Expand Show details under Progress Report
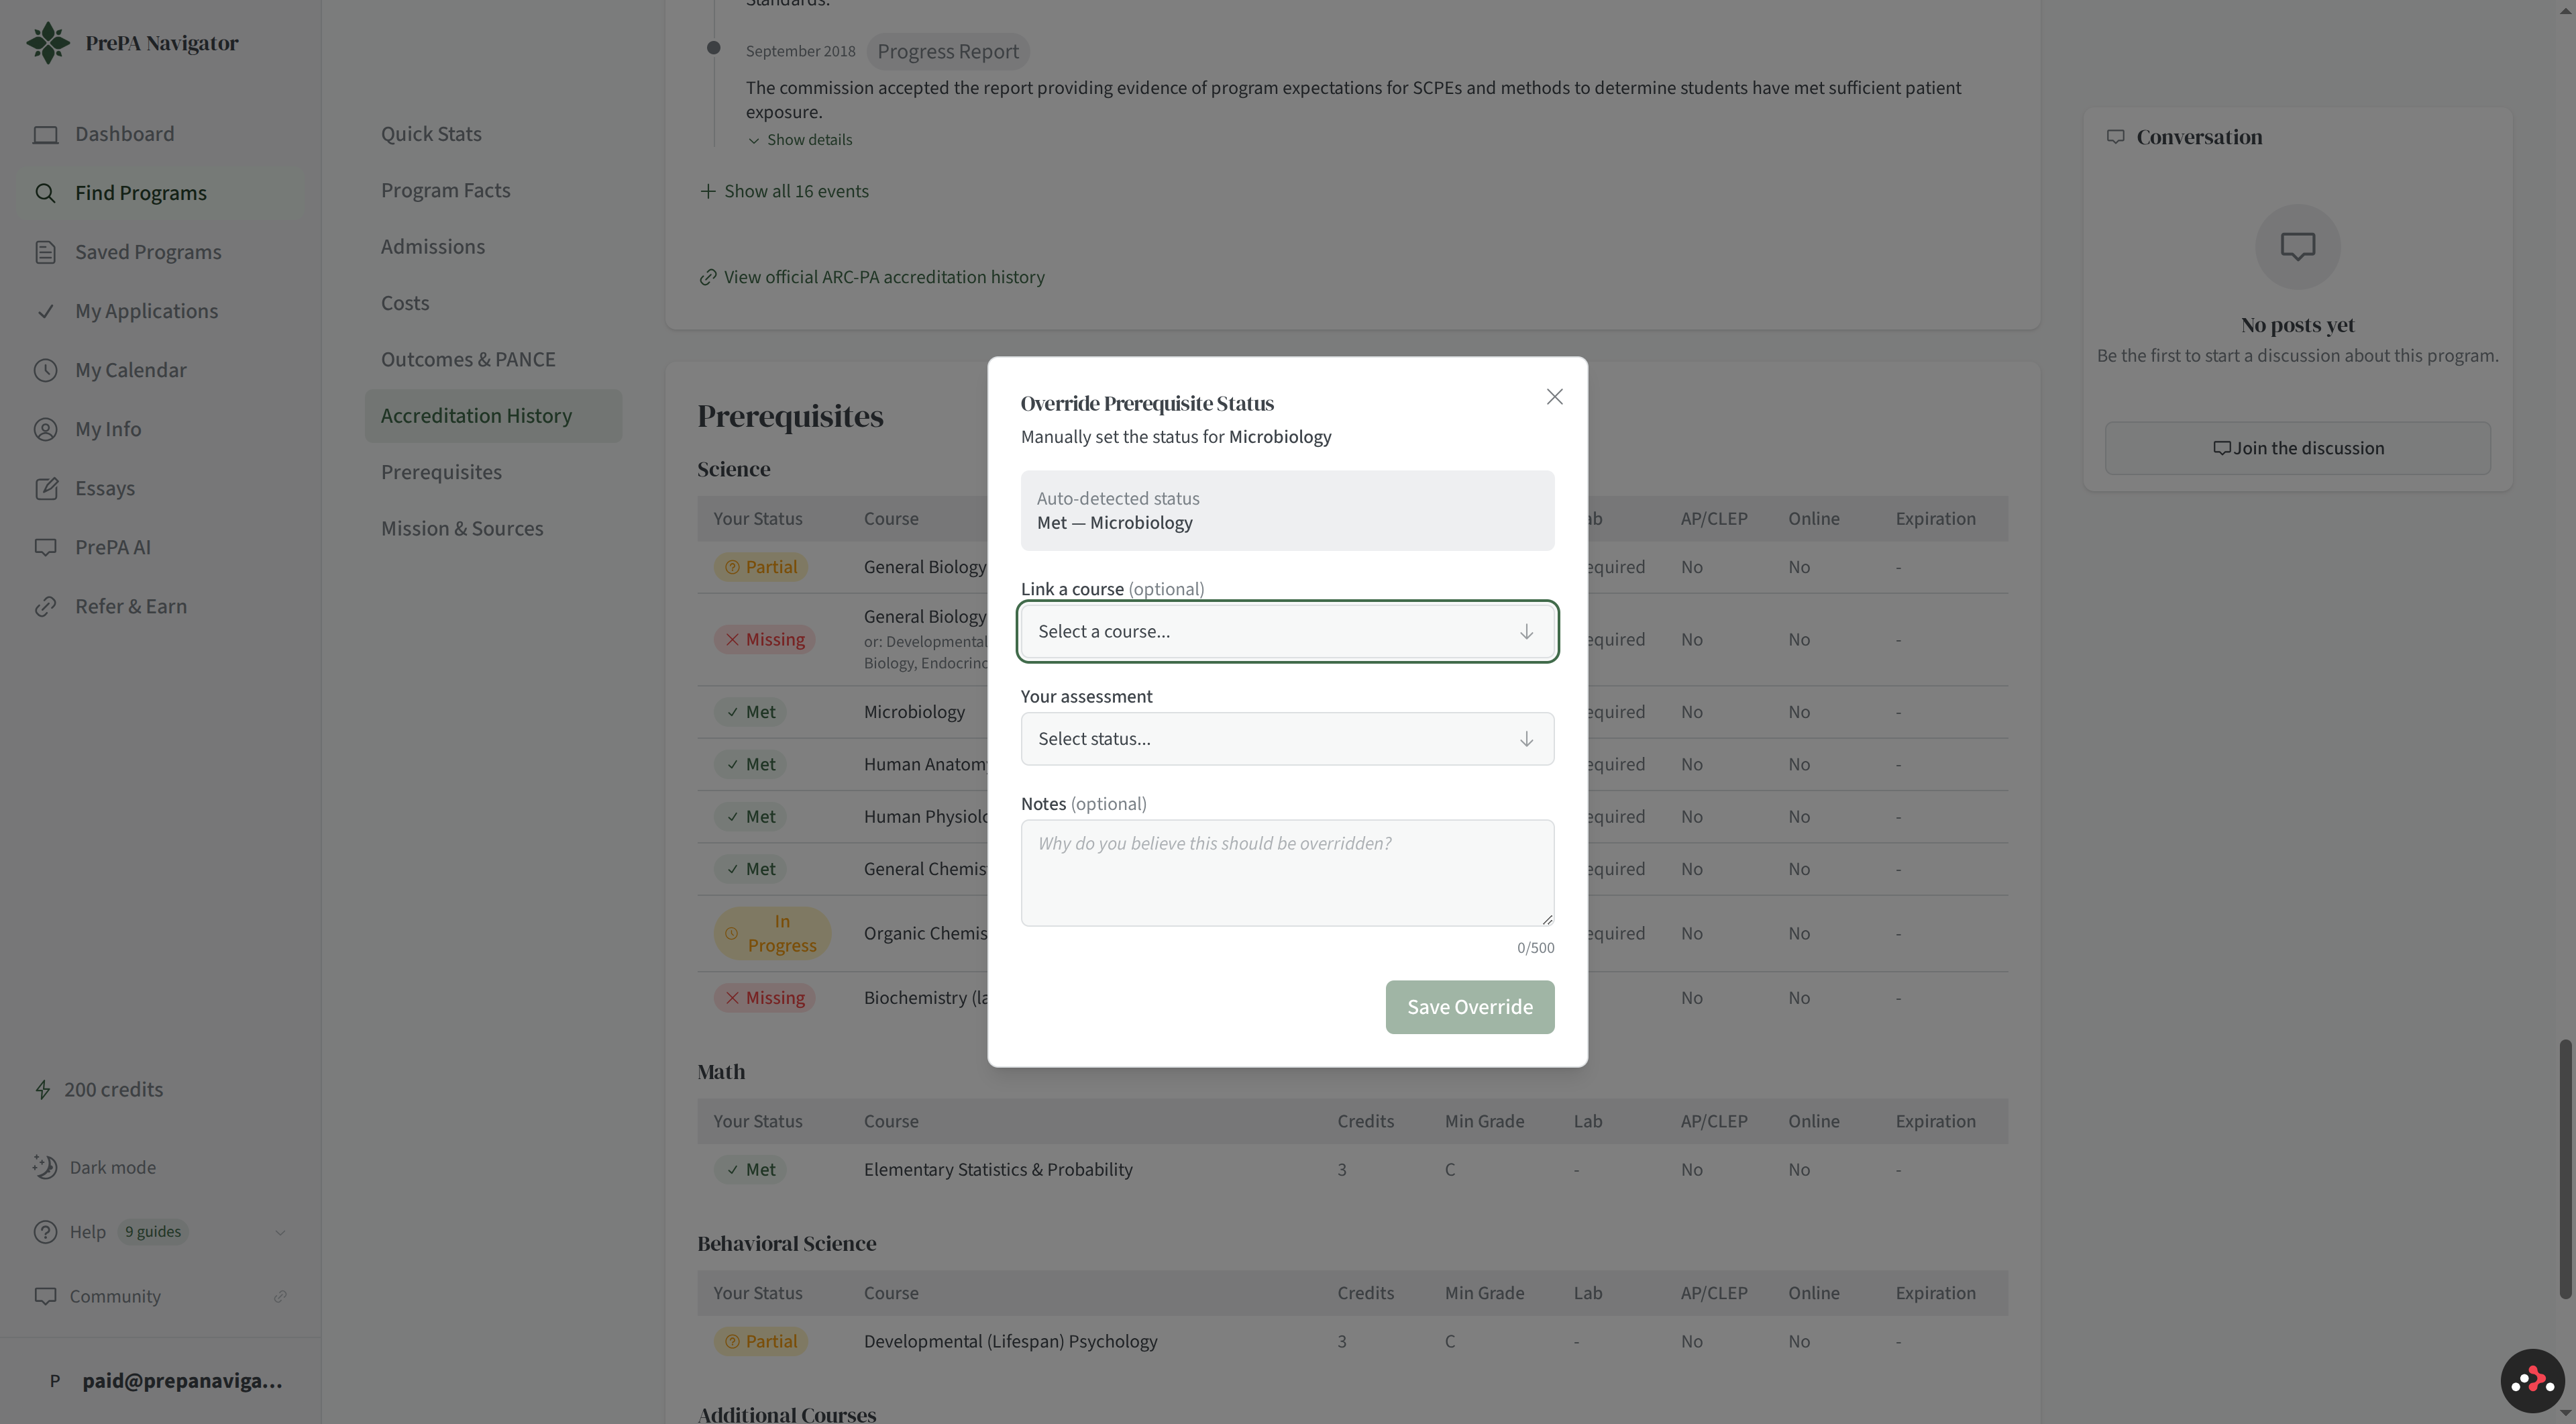Image resolution: width=2576 pixels, height=1424 pixels. pos(800,140)
